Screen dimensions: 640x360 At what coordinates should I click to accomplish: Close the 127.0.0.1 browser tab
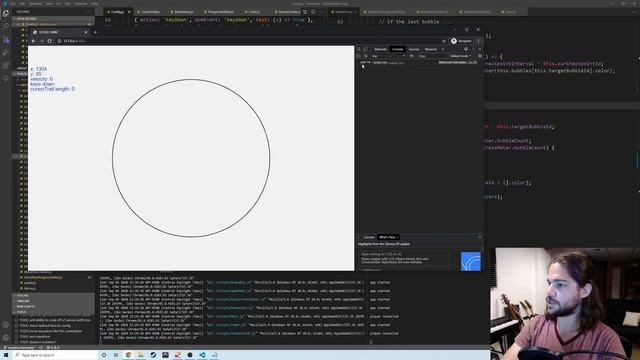tap(86, 32)
